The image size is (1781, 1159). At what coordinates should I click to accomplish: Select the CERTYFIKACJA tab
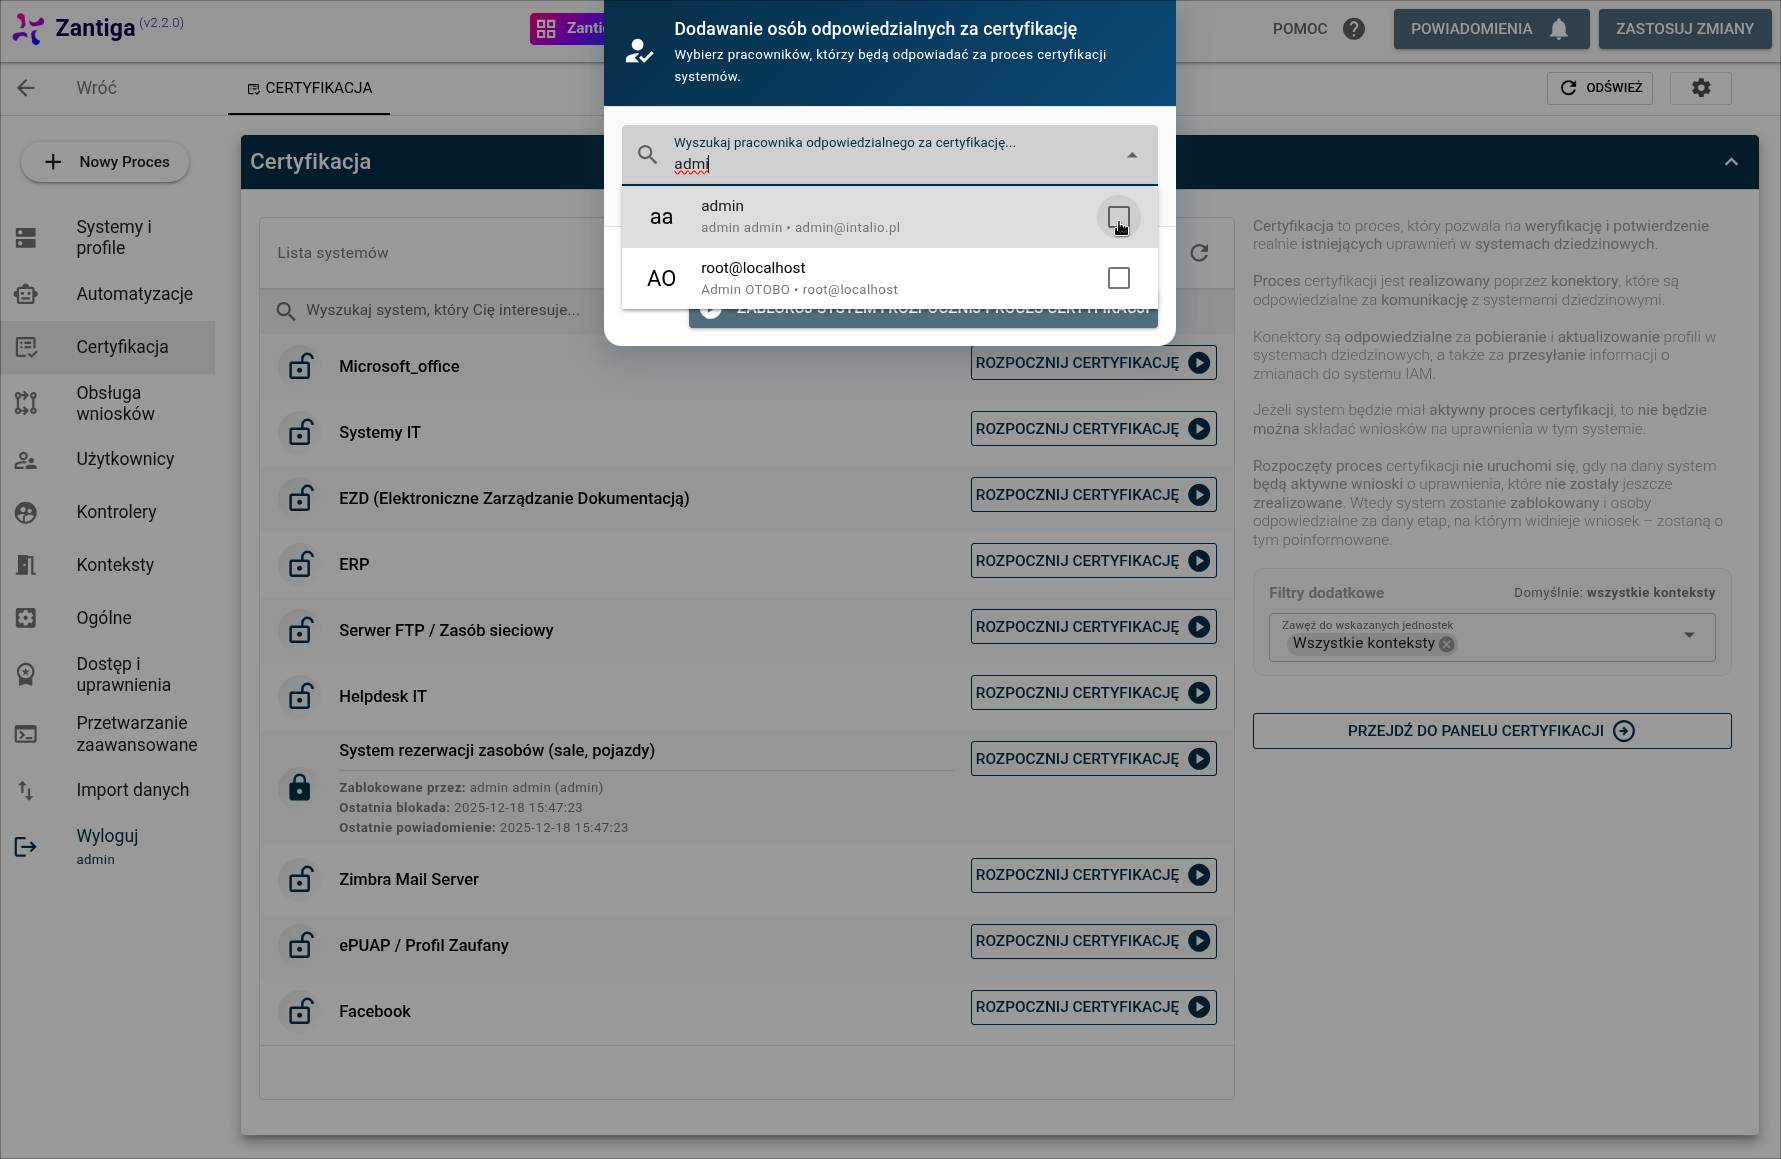click(309, 88)
